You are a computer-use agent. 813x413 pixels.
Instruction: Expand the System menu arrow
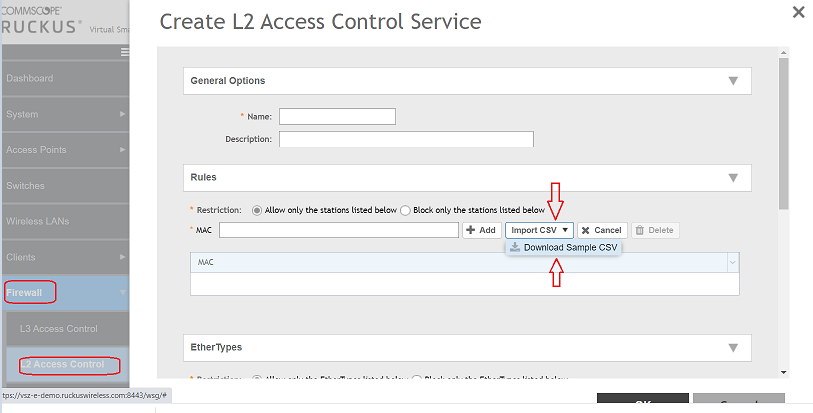(123, 114)
